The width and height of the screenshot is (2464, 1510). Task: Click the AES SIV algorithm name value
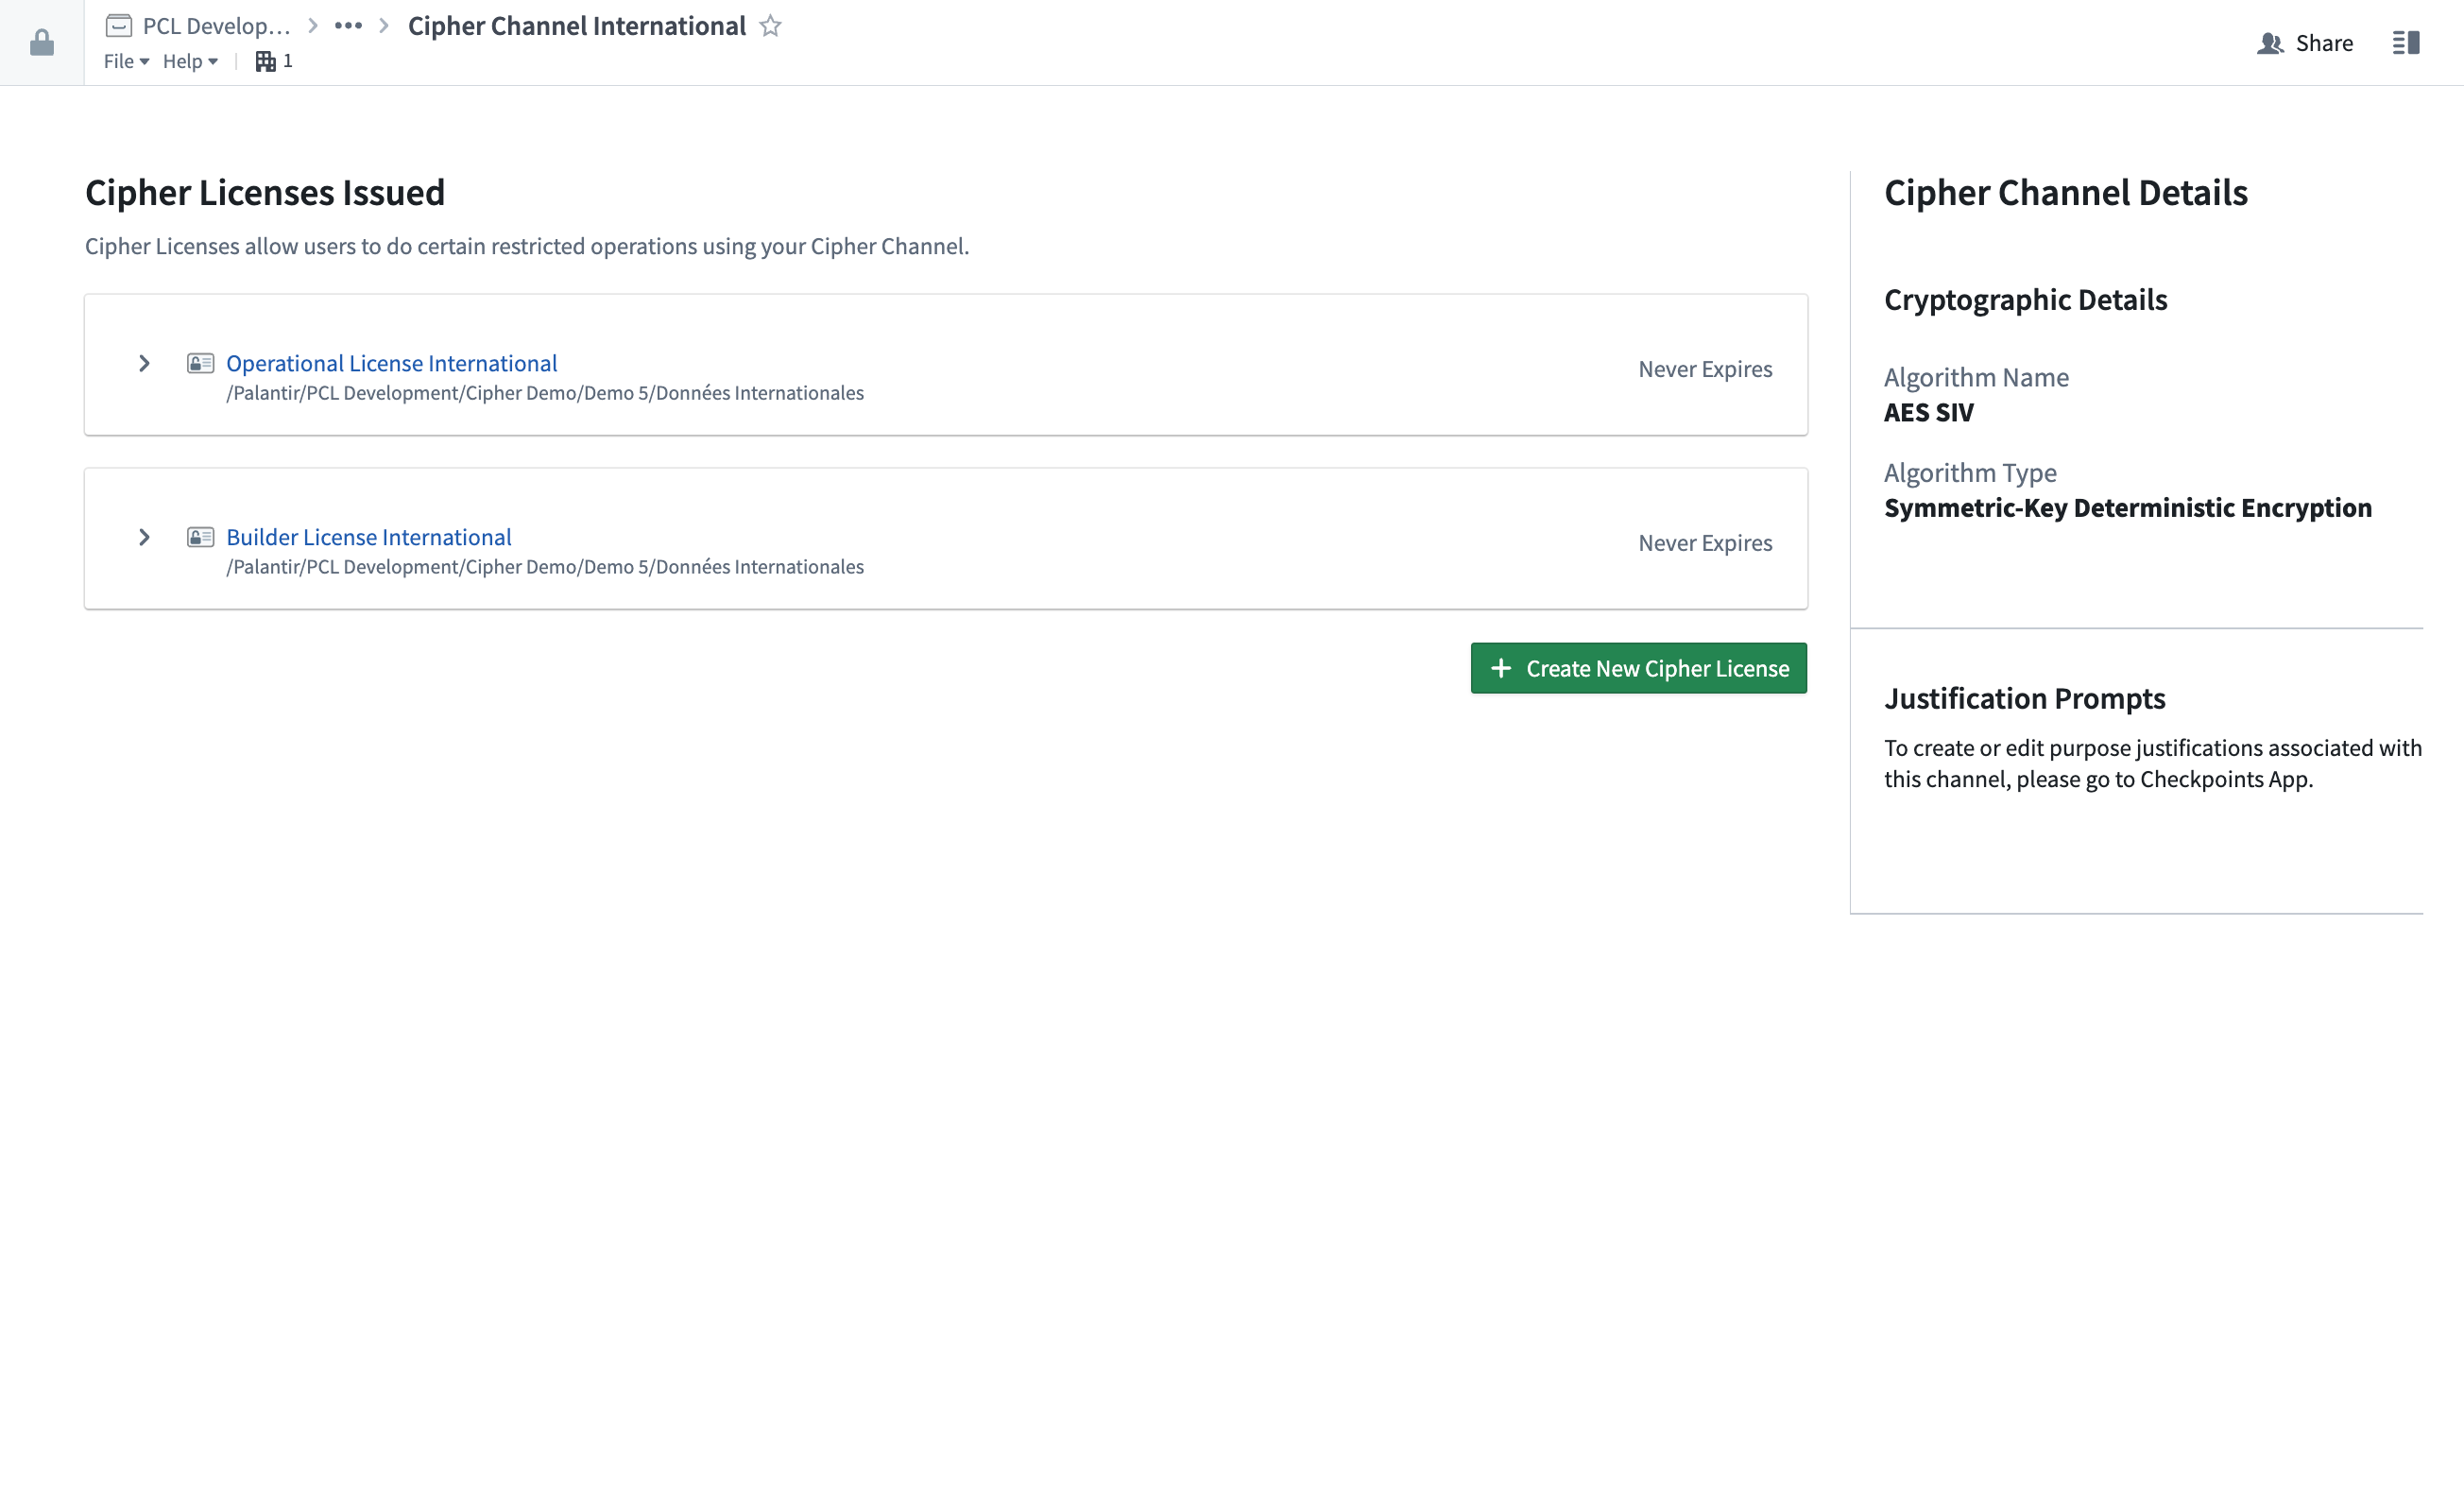point(1929,412)
